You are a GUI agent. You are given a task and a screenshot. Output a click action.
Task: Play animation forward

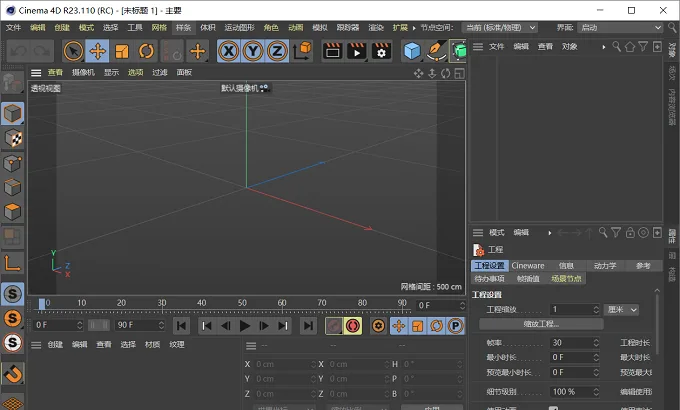pos(245,326)
